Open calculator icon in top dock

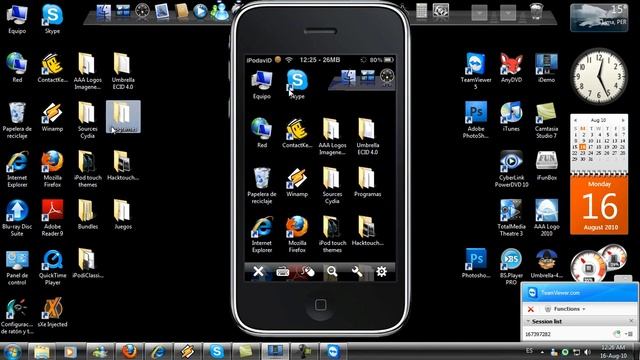421,11
